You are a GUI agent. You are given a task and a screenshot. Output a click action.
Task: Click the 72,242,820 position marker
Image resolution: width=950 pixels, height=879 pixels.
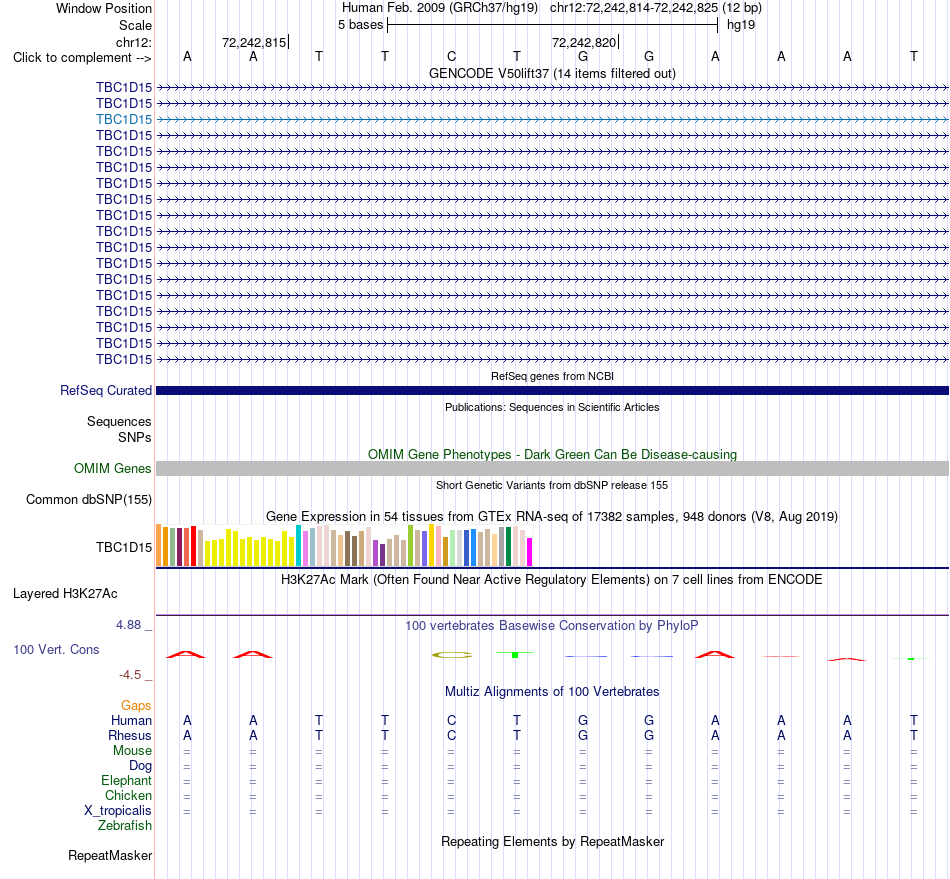(585, 42)
